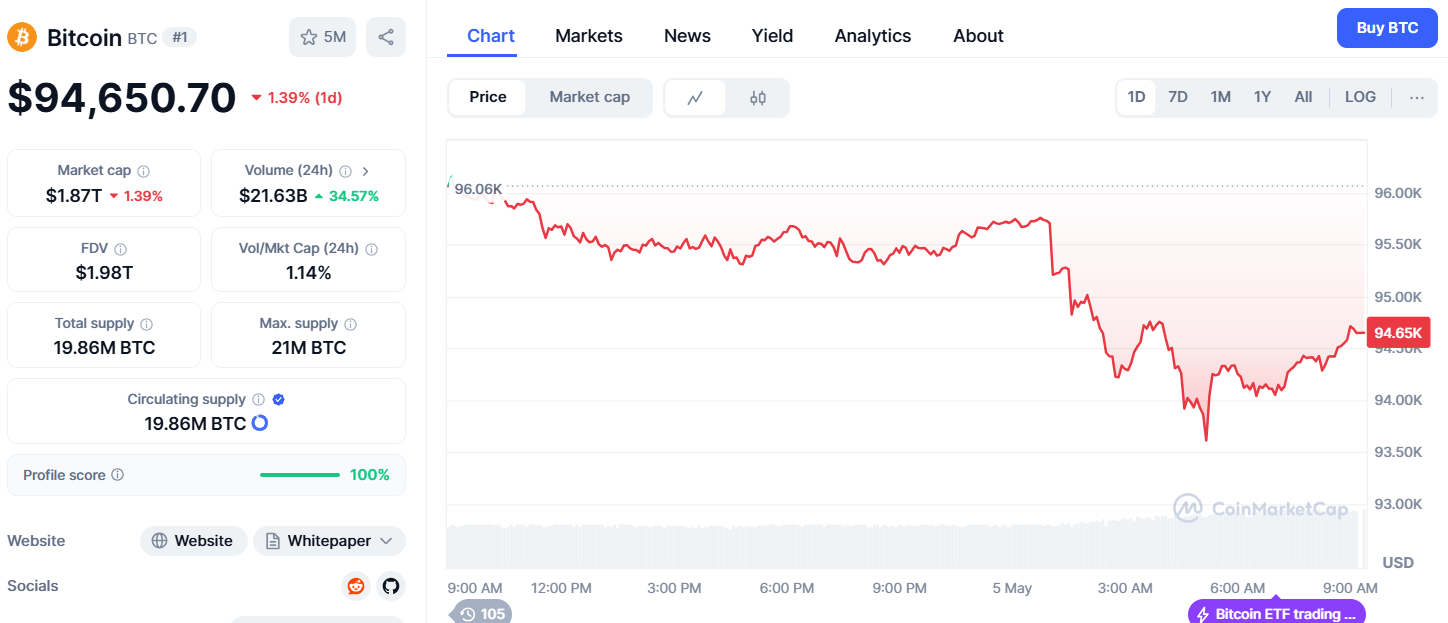Click the 94.65K current price label

click(1398, 333)
